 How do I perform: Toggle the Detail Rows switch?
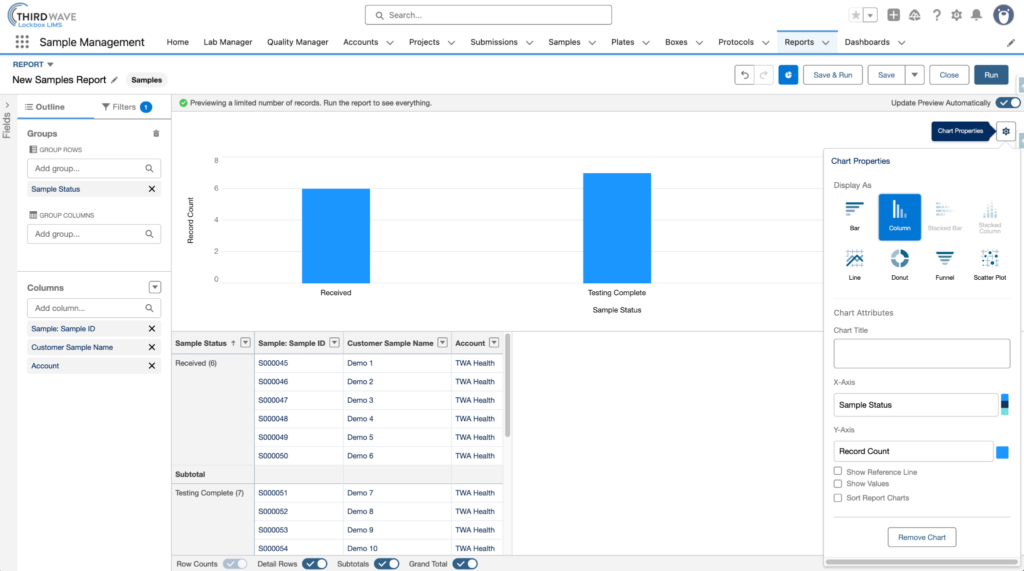click(315, 564)
